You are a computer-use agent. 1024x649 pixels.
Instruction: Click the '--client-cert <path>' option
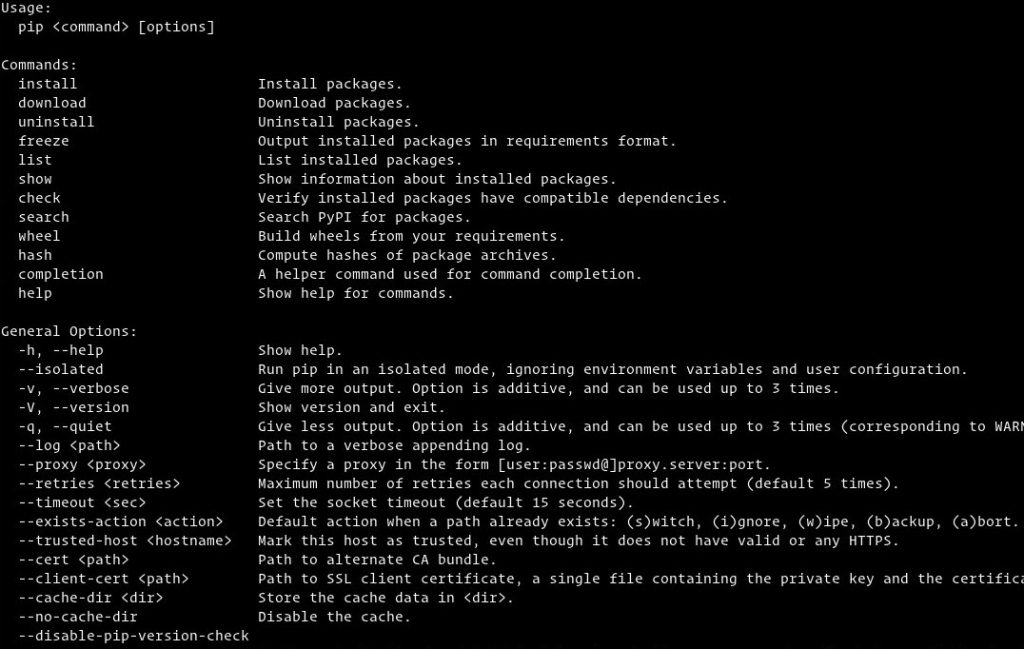[x=103, y=579]
